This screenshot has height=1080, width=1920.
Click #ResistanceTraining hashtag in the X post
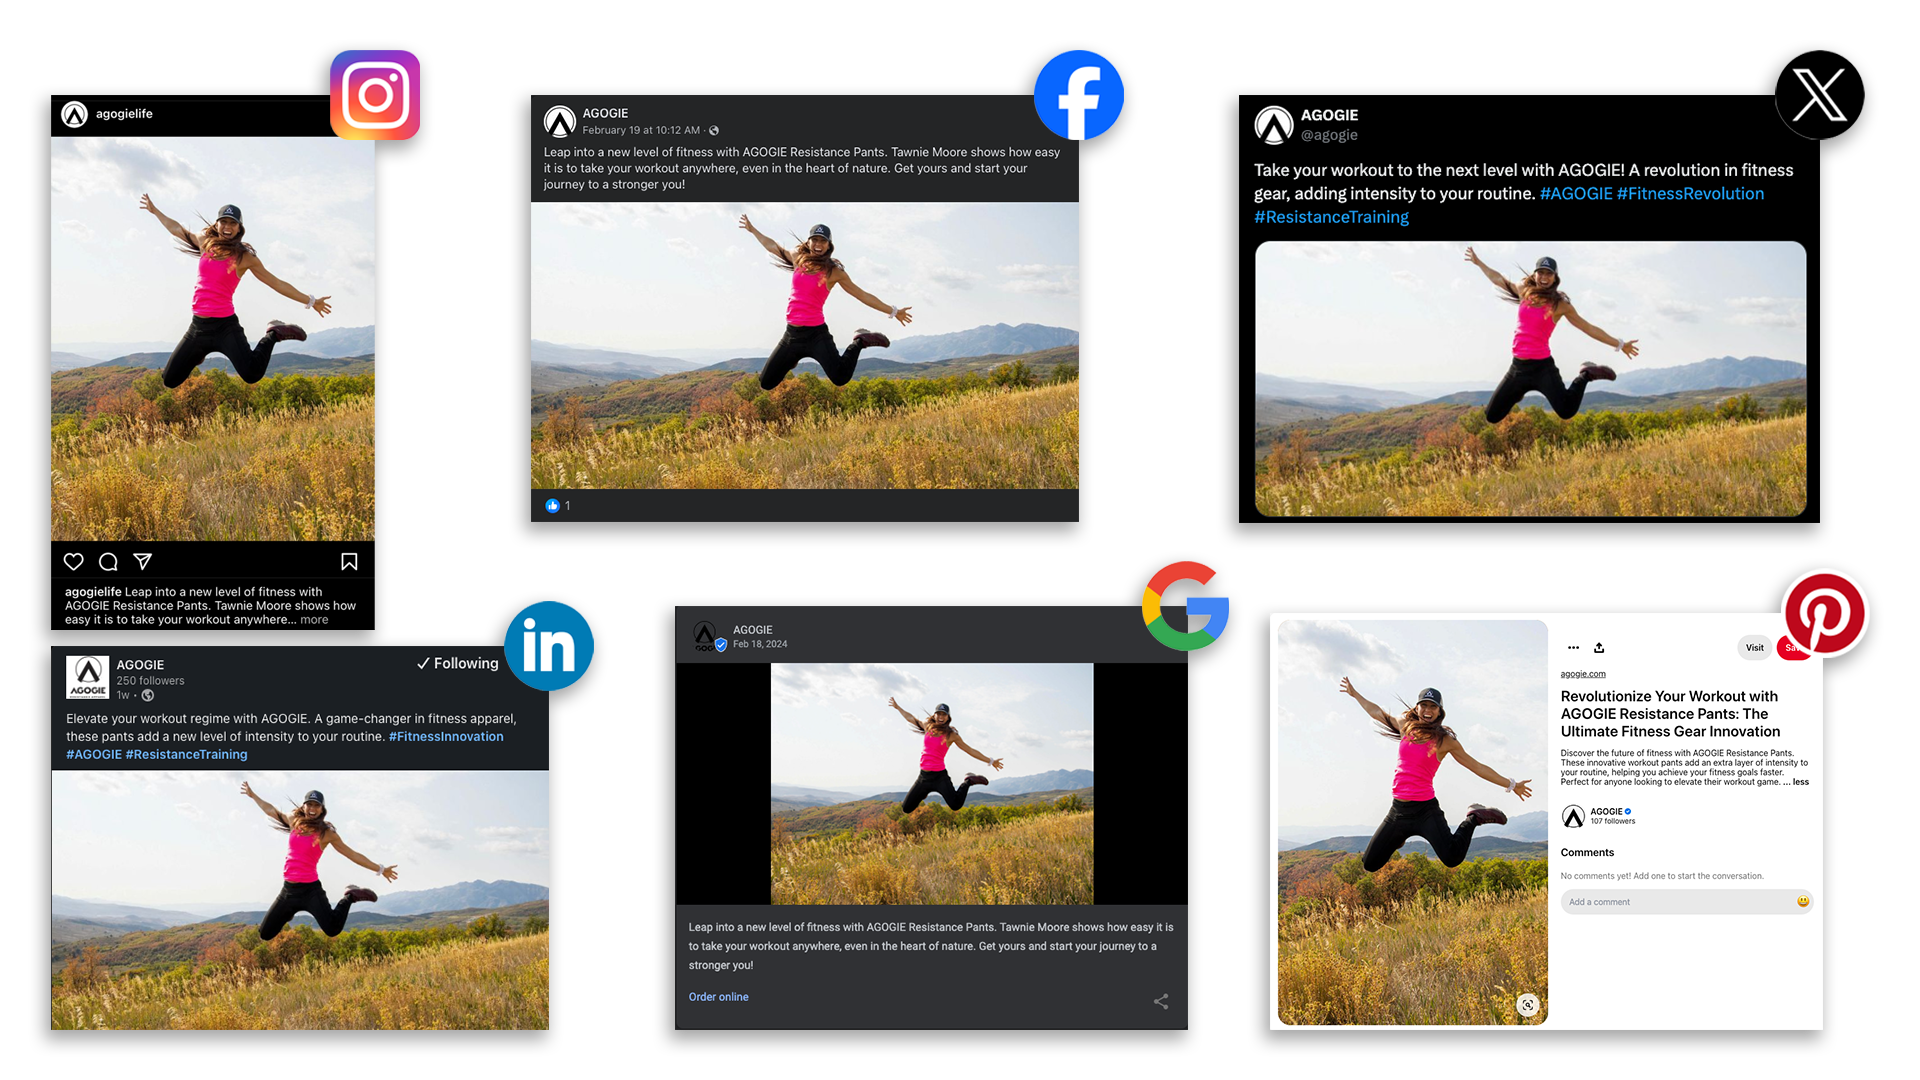(1331, 217)
